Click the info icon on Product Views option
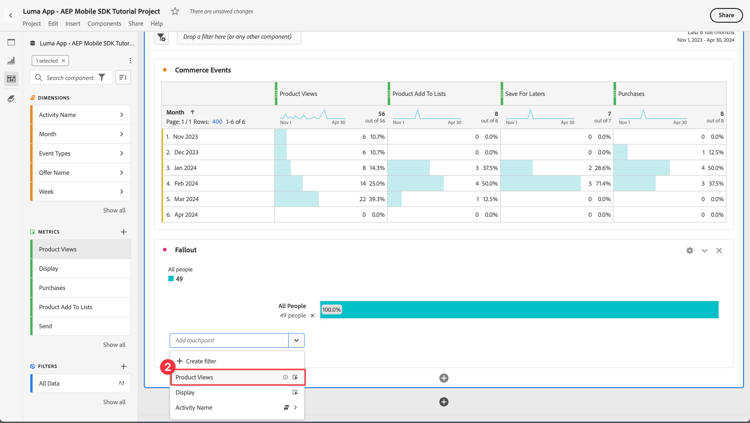 pos(285,377)
